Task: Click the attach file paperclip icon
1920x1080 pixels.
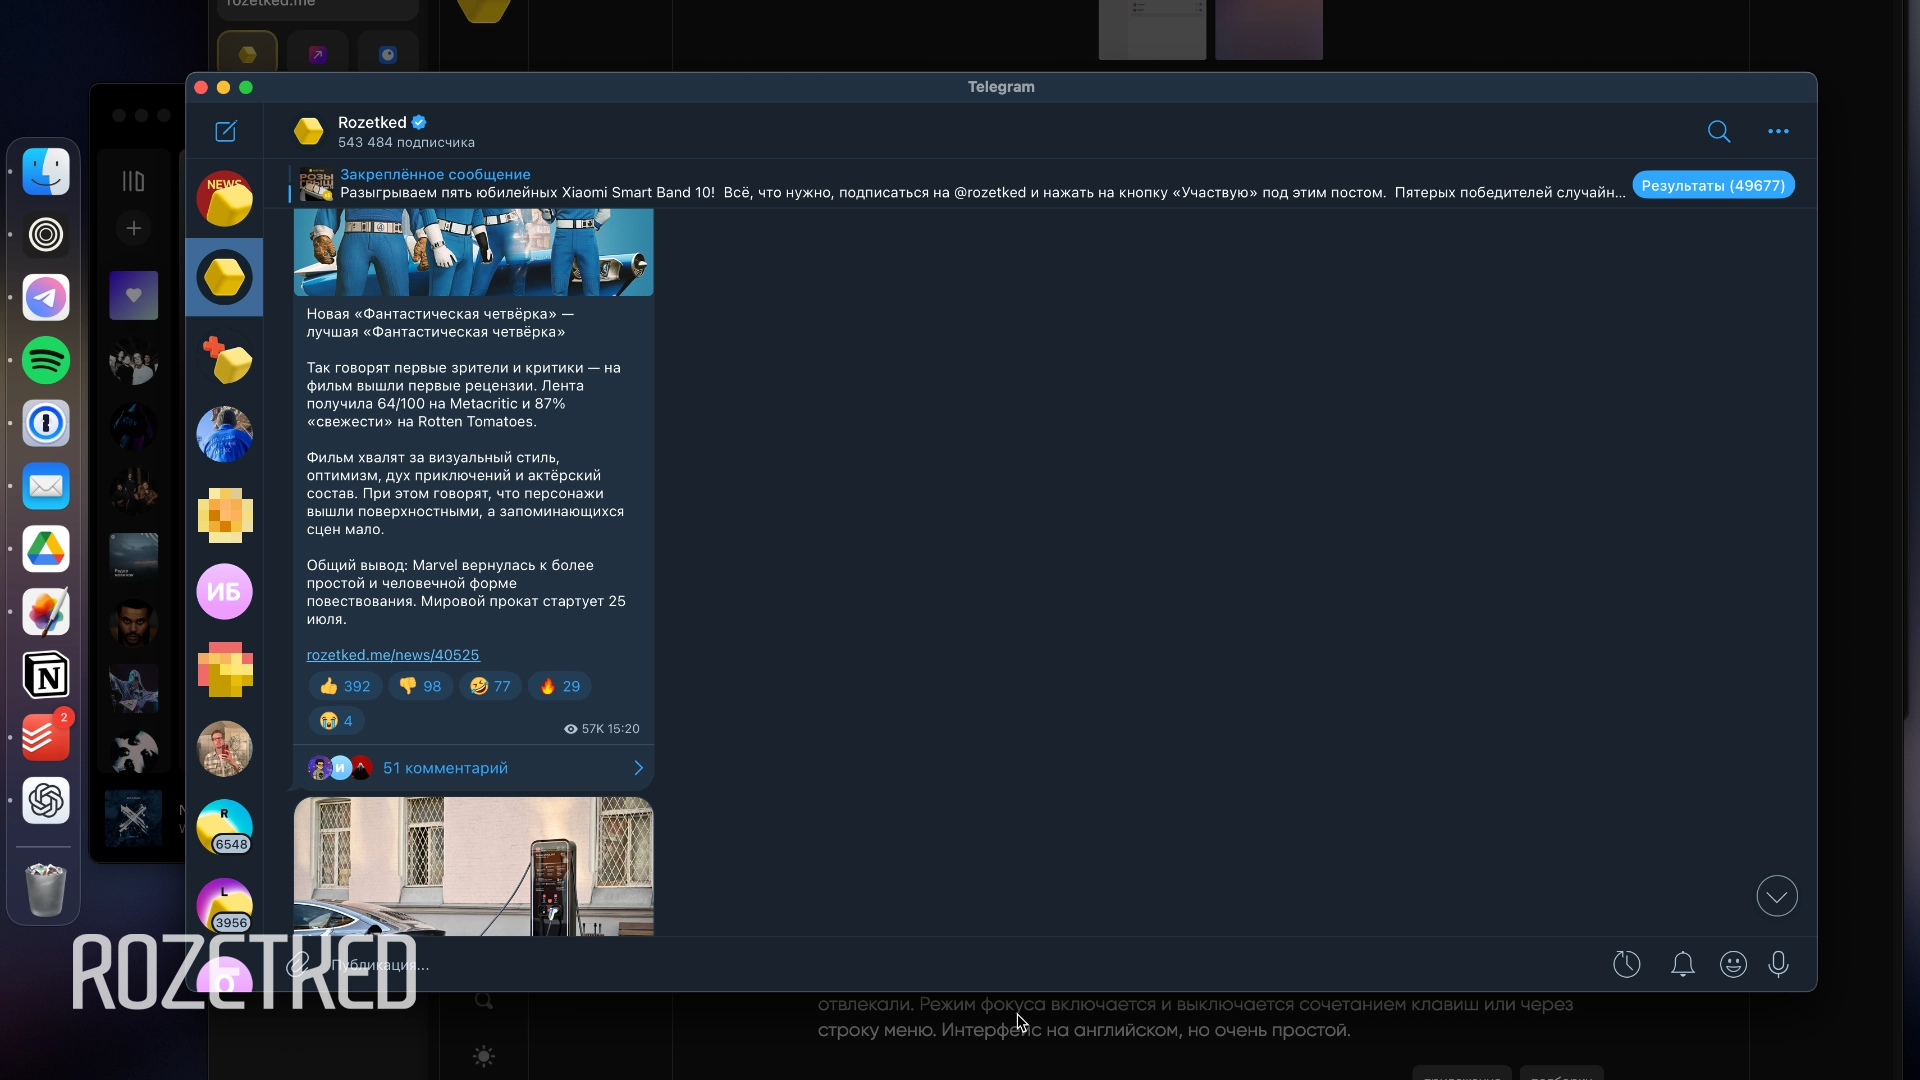Action: pyautogui.click(x=298, y=965)
